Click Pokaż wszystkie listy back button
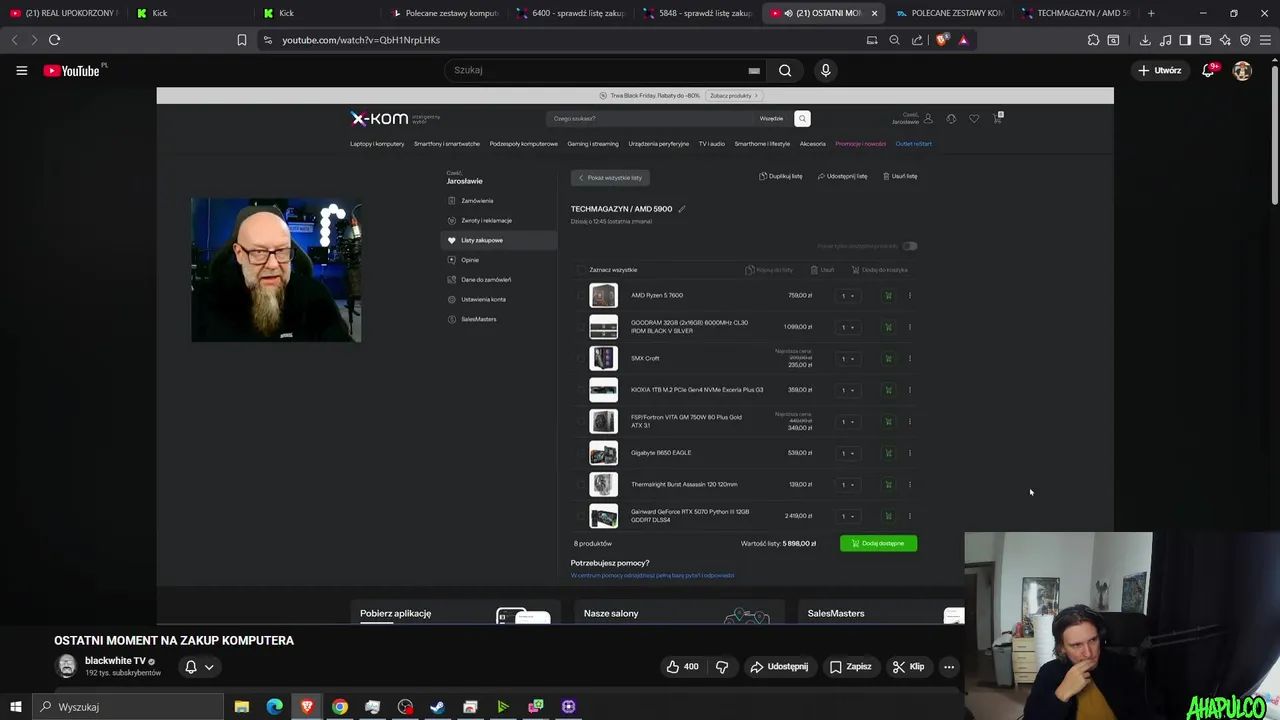This screenshot has height=720, width=1280. [x=611, y=177]
